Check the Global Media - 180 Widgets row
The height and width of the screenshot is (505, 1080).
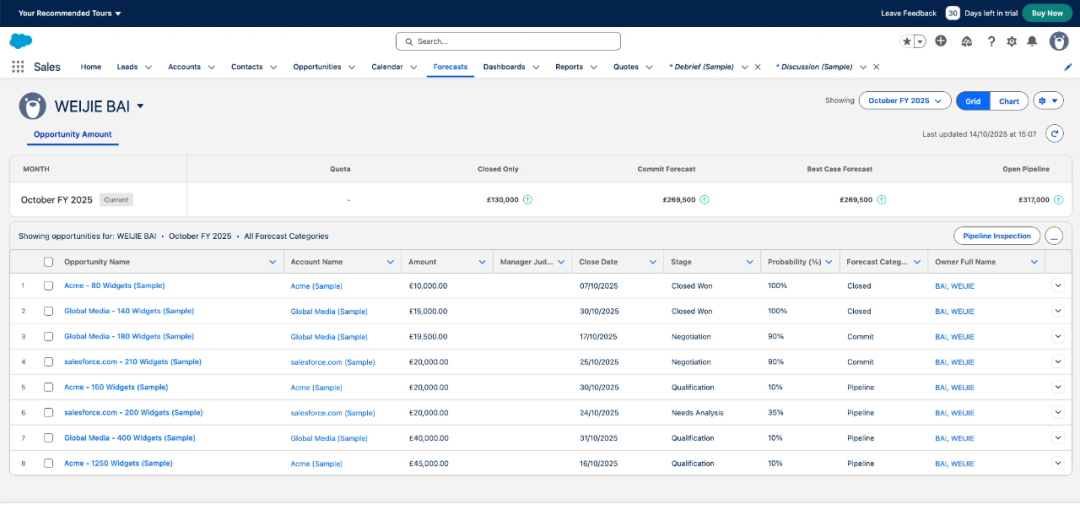click(x=48, y=336)
